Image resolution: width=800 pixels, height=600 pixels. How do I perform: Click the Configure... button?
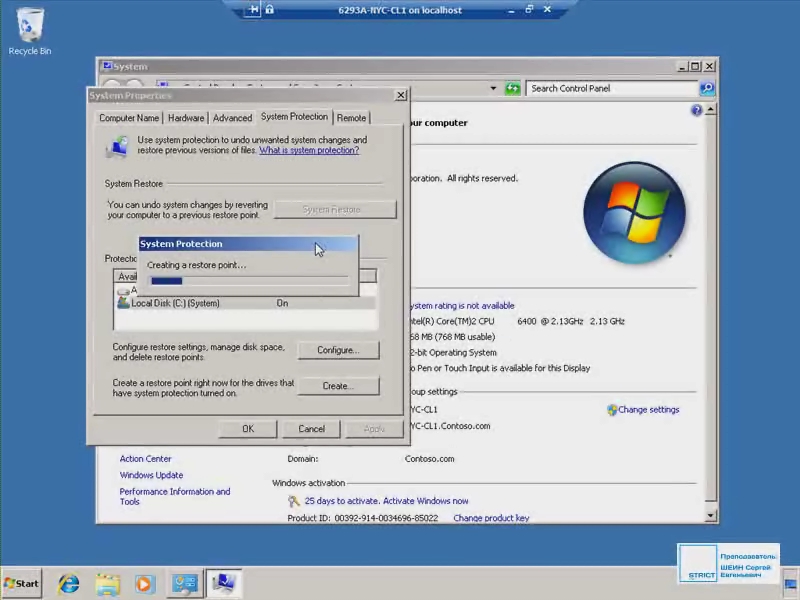tap(337, 350)
